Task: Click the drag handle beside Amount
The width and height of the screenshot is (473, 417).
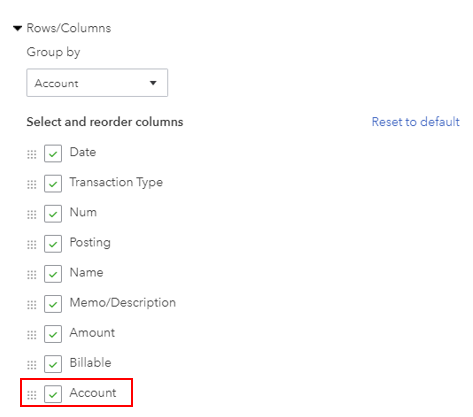Action: tap(32, 335)
